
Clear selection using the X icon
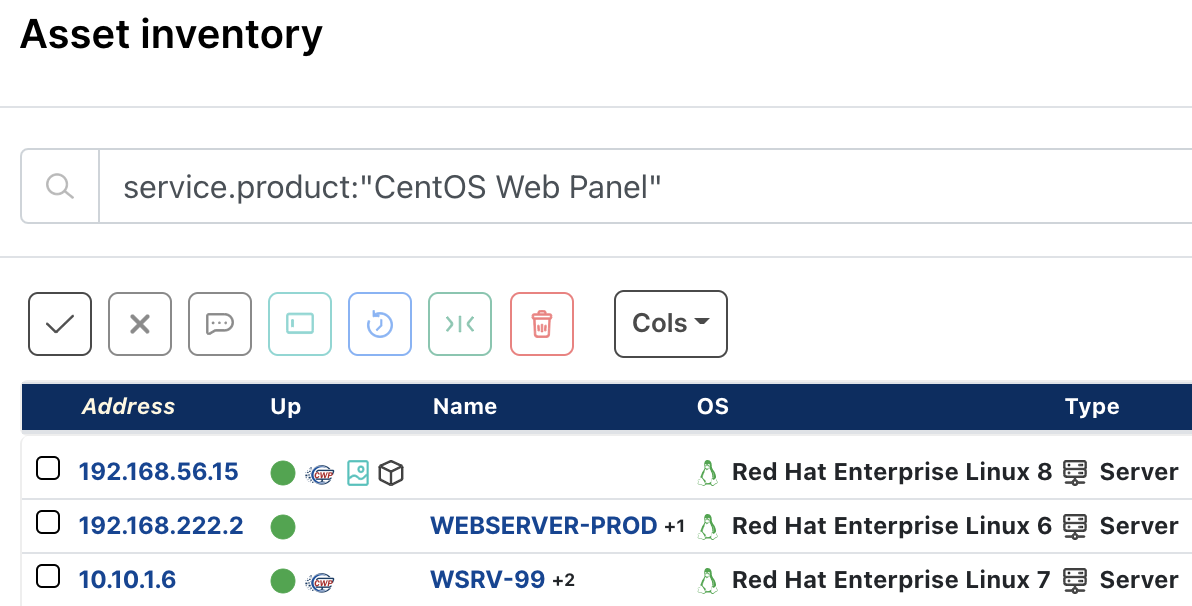(140, 323)
